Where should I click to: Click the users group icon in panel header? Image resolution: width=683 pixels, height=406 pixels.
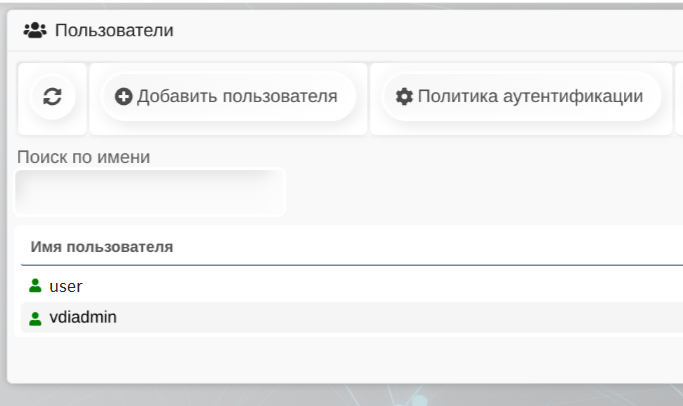[x=35, y=30]
